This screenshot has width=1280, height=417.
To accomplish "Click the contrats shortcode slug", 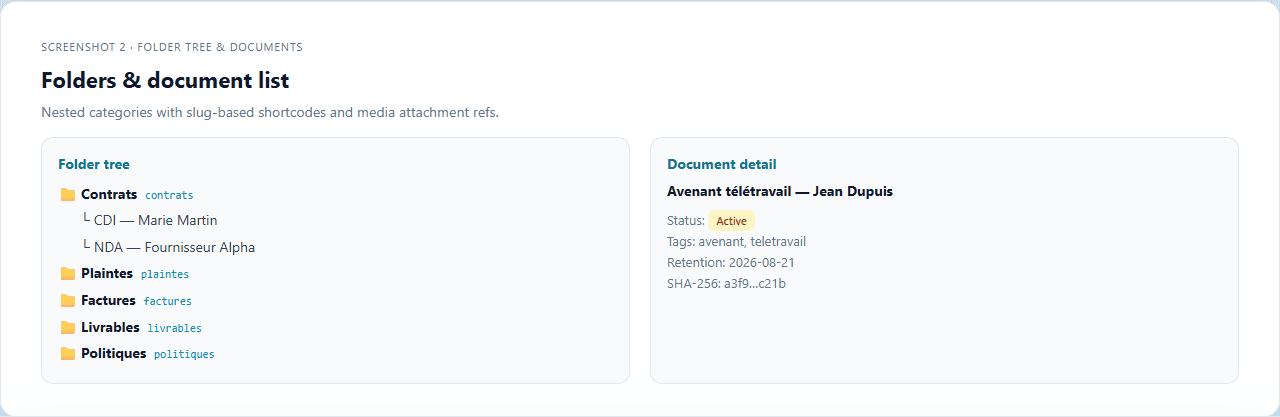I will (169, 196).
